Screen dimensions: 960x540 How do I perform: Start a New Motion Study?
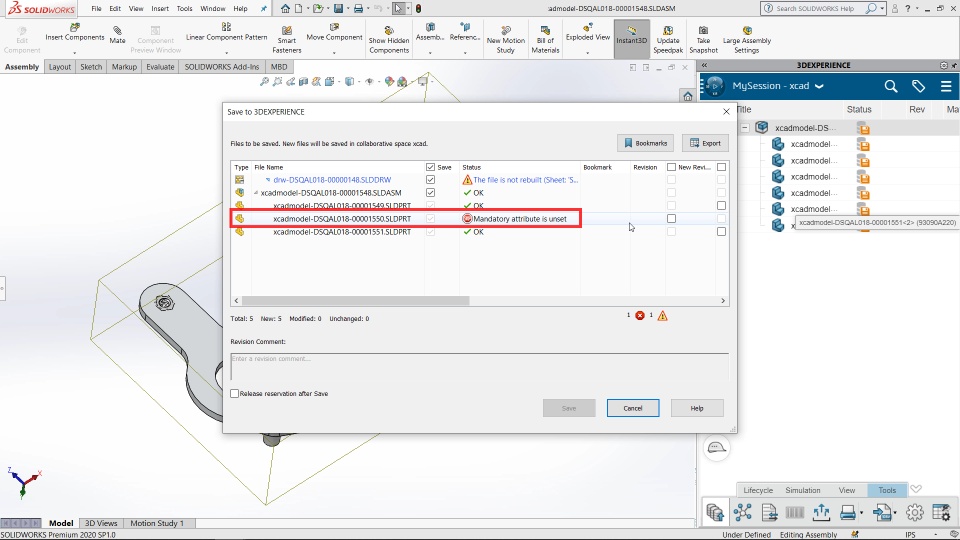(506, 40)
